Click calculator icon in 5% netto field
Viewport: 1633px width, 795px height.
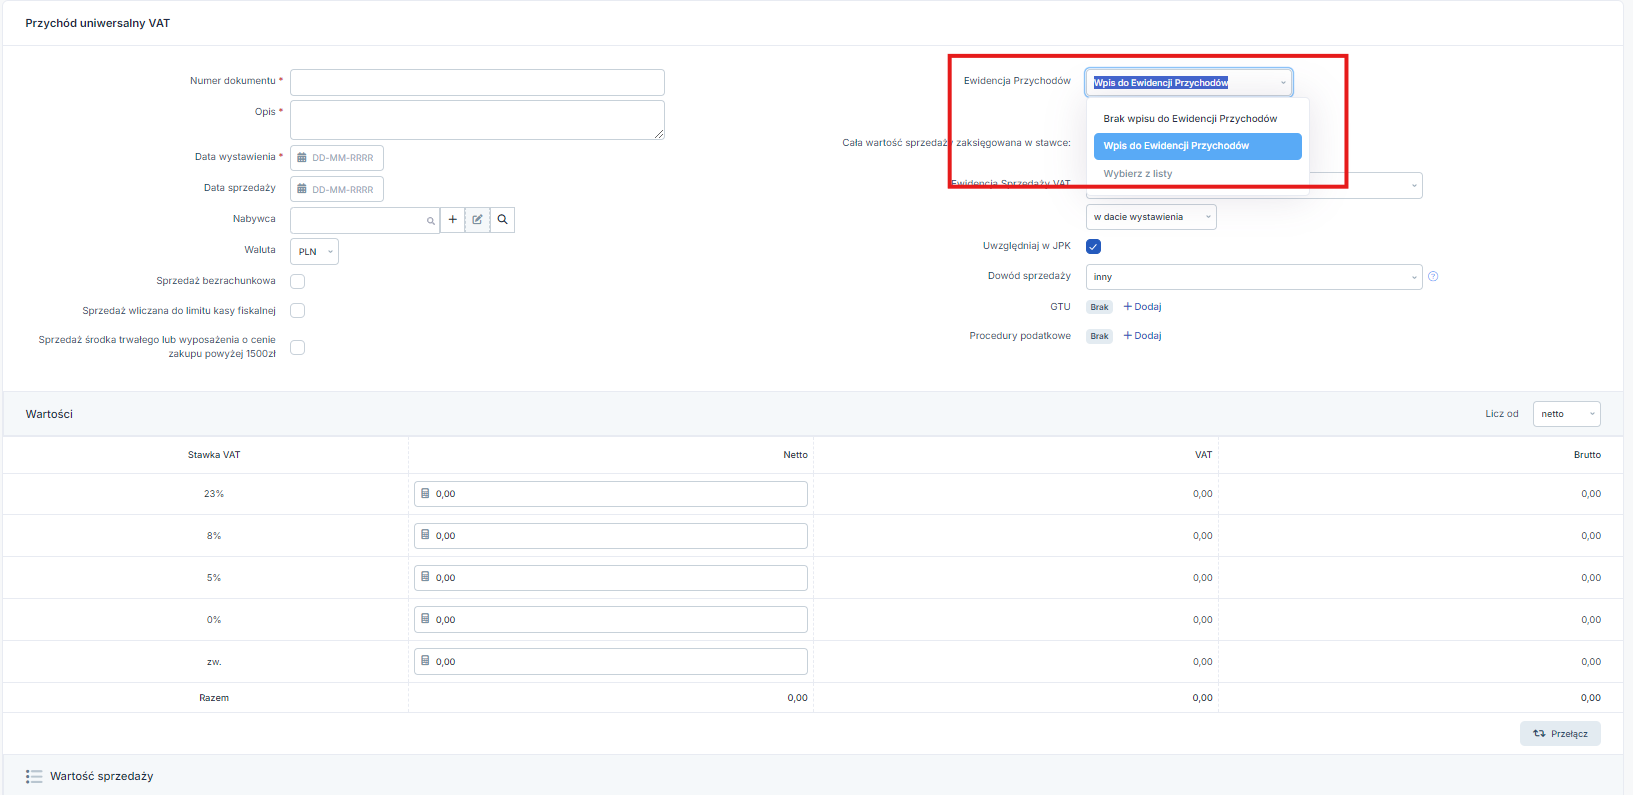tap(425, 578)
